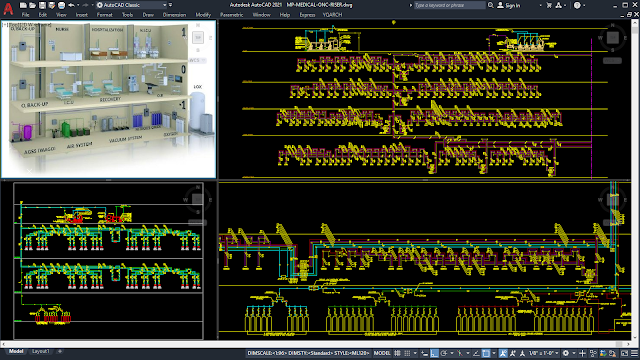Screen dimensions: 640x360
Task: Click the viewport label in the top-left viewport
Action: pos(27,25)
